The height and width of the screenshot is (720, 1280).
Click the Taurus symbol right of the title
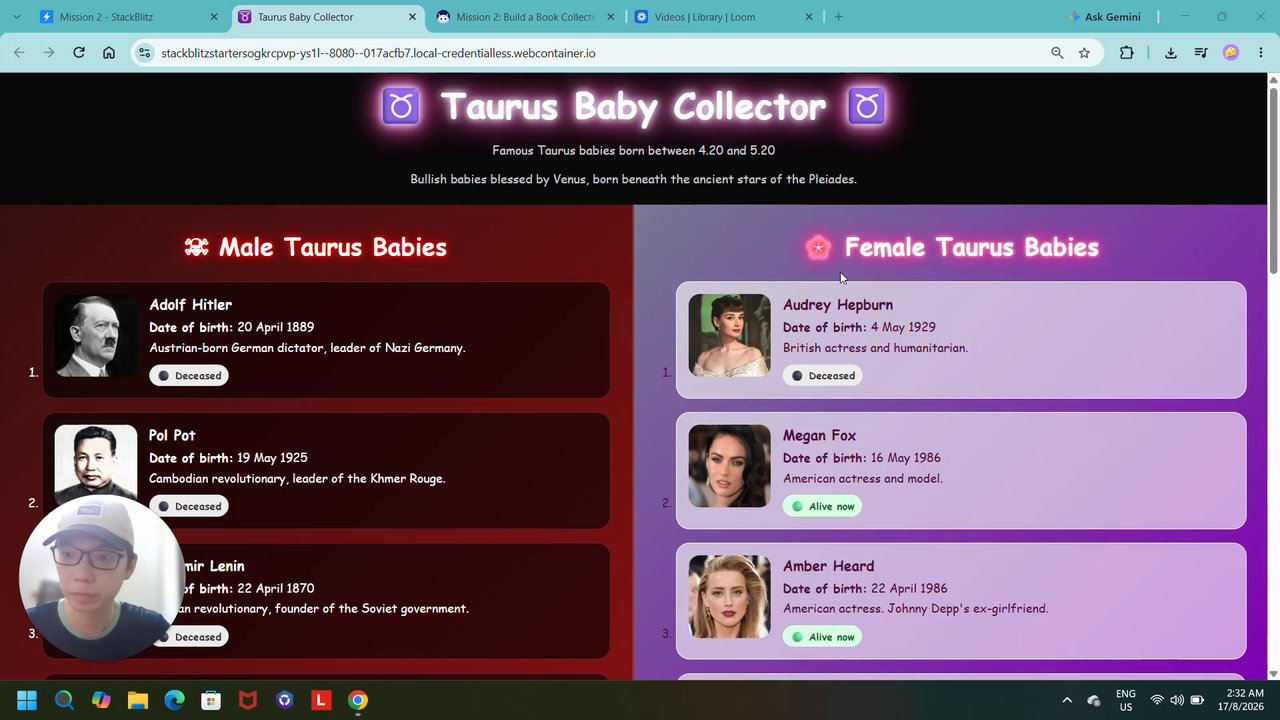point(866,106)
